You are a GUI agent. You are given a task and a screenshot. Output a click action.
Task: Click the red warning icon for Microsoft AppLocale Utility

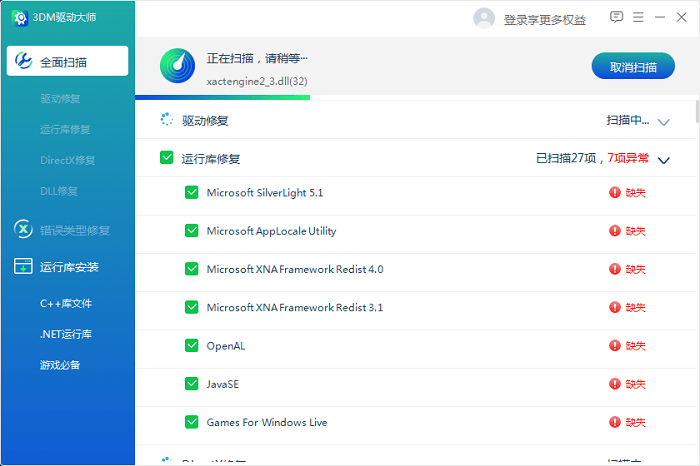[x=615, y=231]
